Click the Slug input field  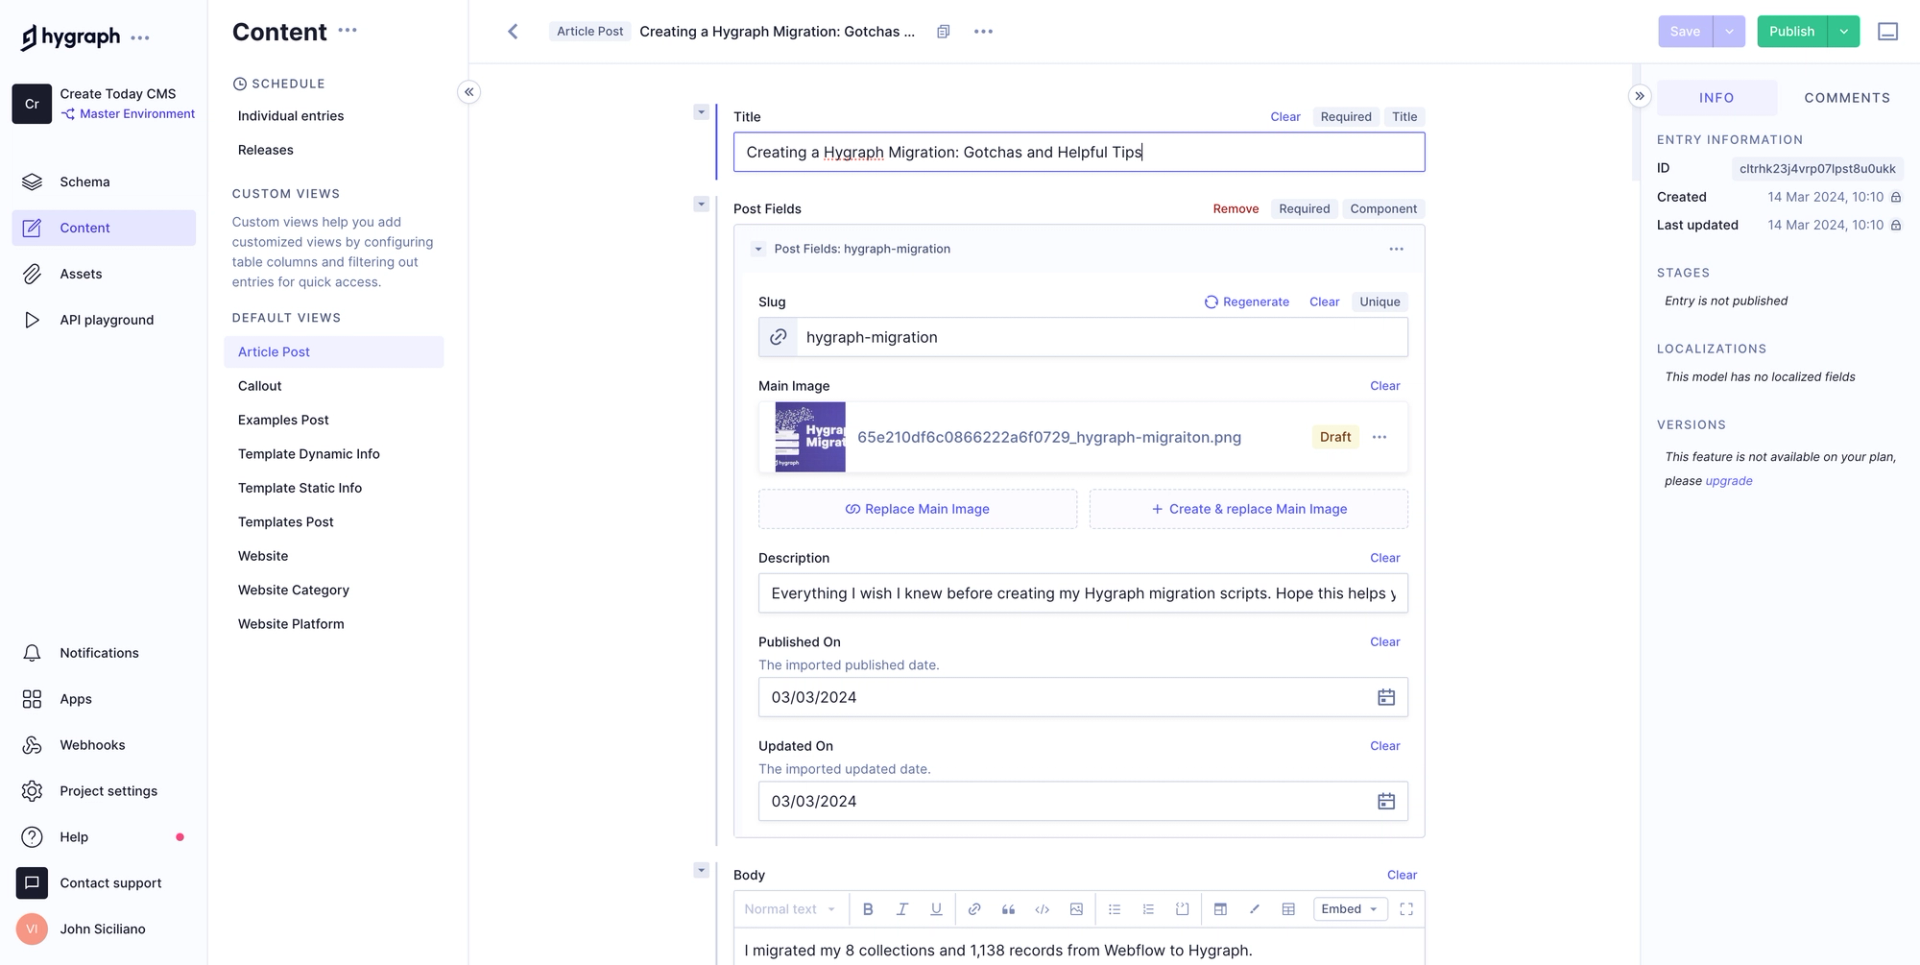pos(1083,337)
